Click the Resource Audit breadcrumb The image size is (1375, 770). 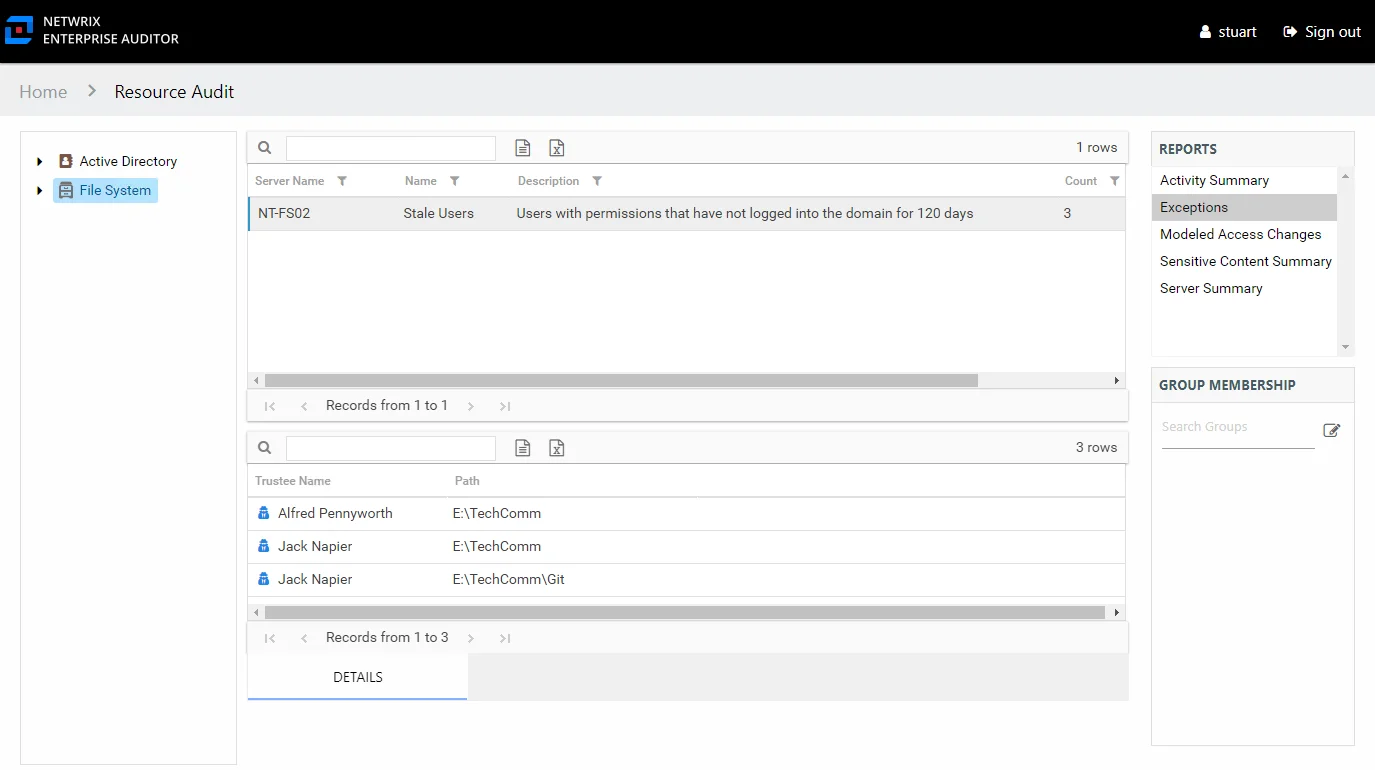pyautogui.click(x=174, y=92)
